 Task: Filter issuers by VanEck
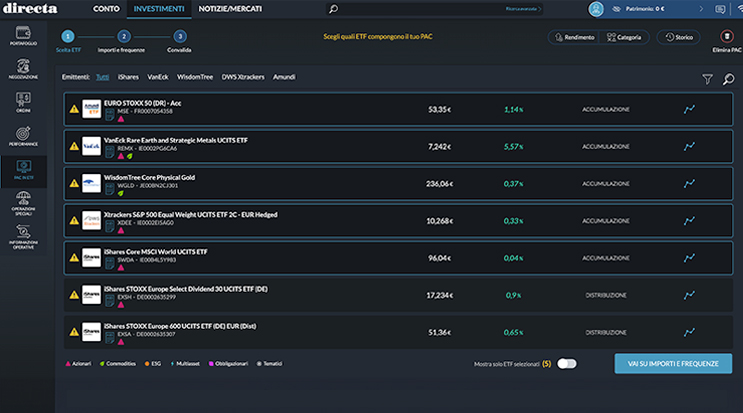(x=158, y=77)
